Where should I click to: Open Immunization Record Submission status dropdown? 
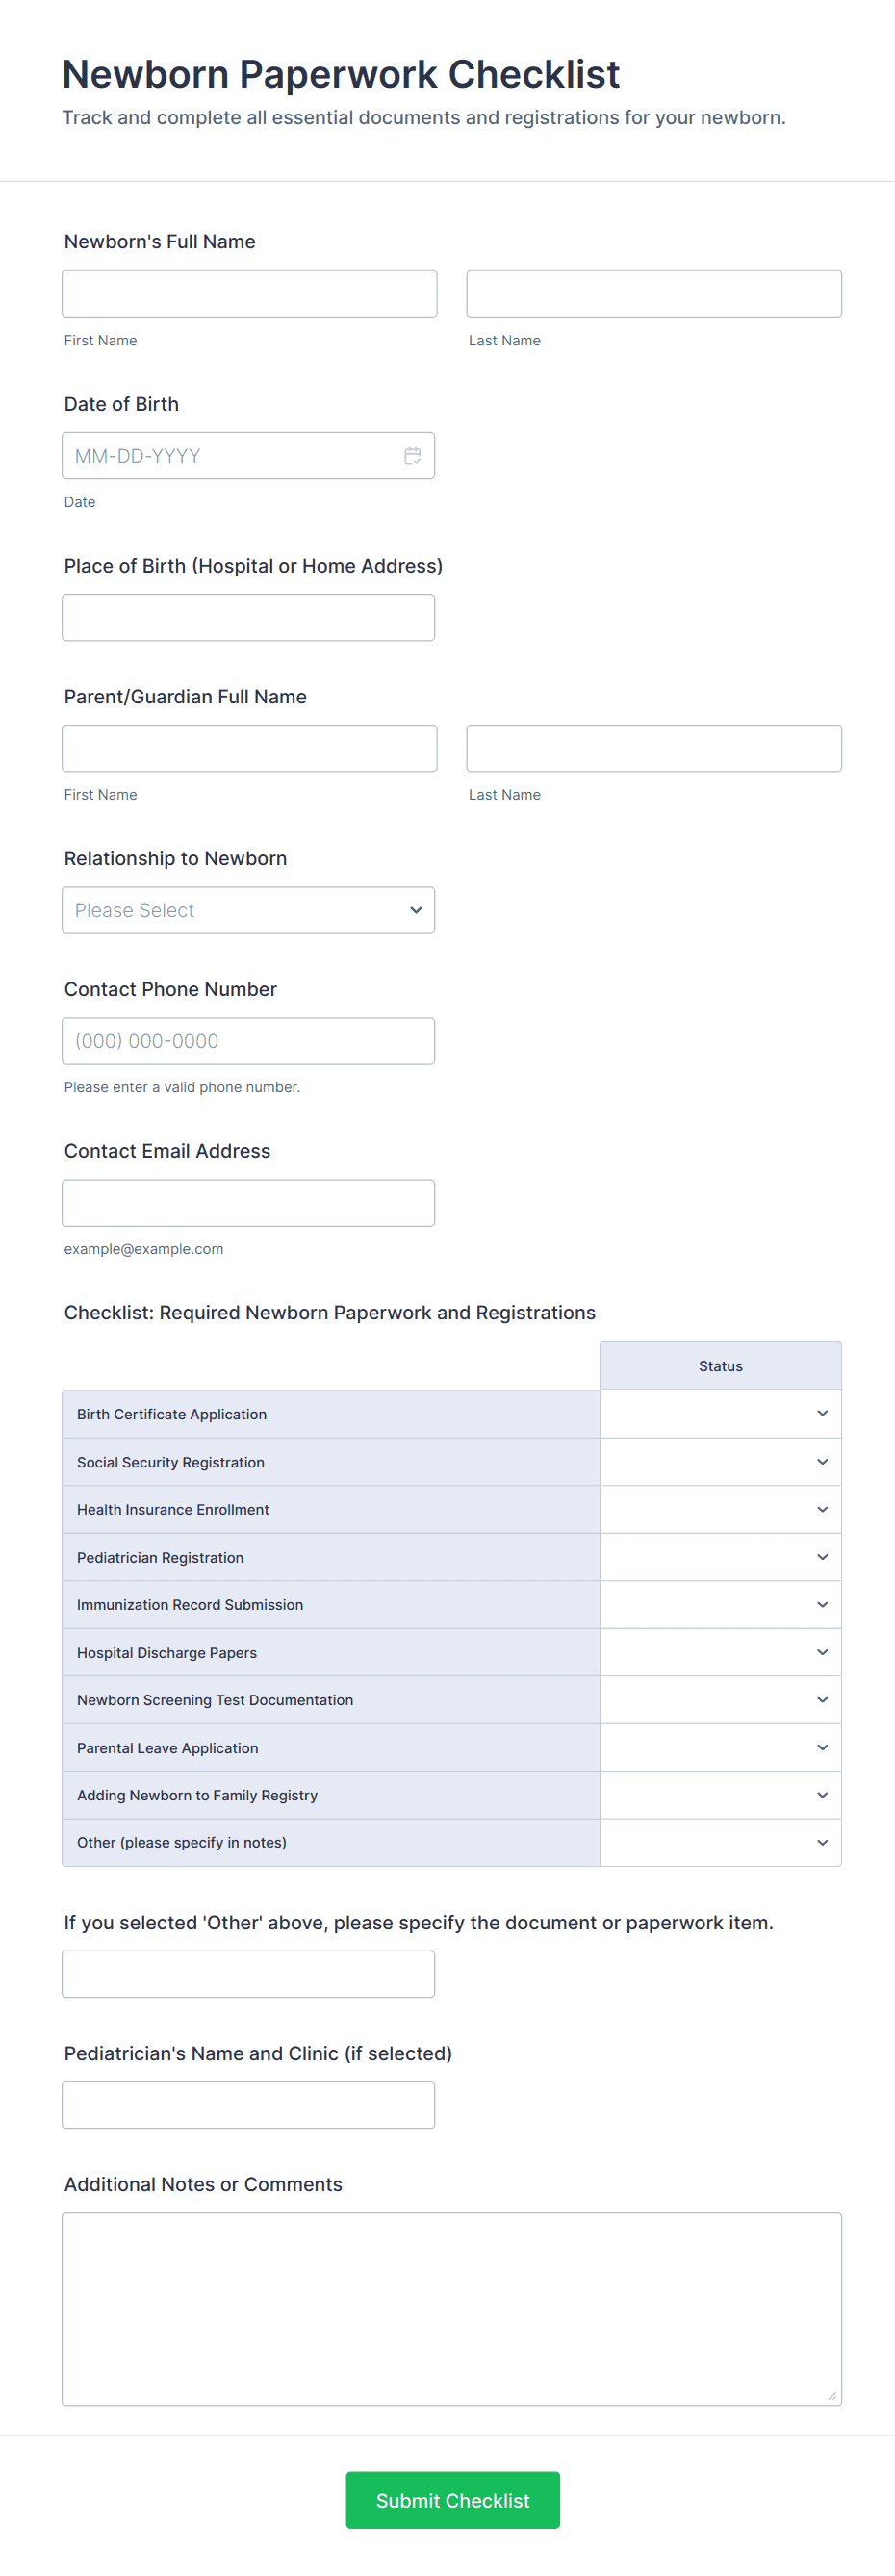[x=720, y=1604]
